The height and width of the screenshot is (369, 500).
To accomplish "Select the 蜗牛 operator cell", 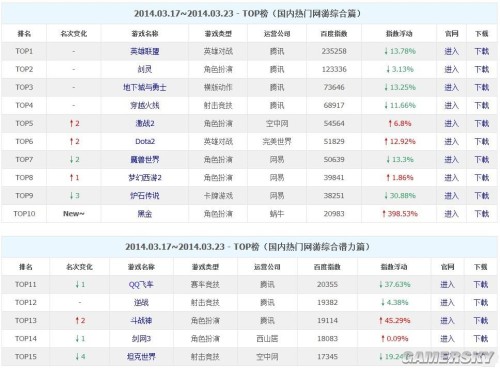I will click(277, 214).
